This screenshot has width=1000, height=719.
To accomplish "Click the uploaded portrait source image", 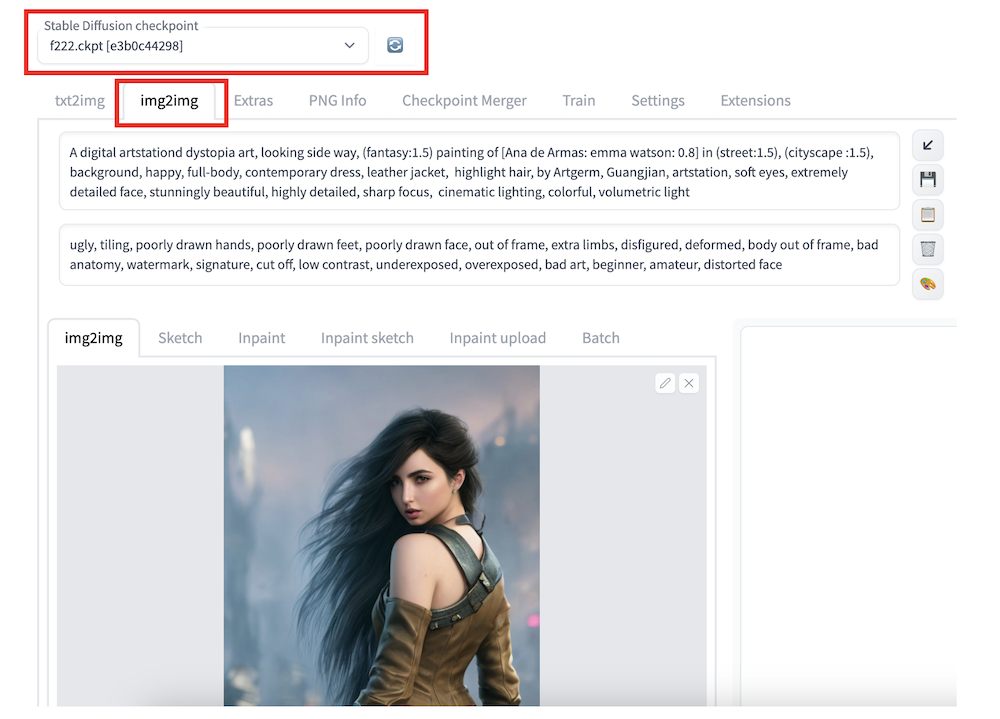I will tap(381, 535).
